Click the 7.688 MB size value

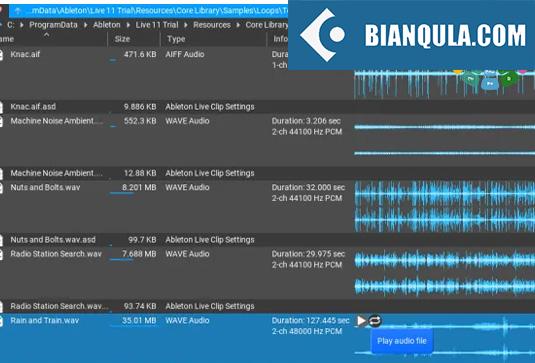(x=139, y=254)
